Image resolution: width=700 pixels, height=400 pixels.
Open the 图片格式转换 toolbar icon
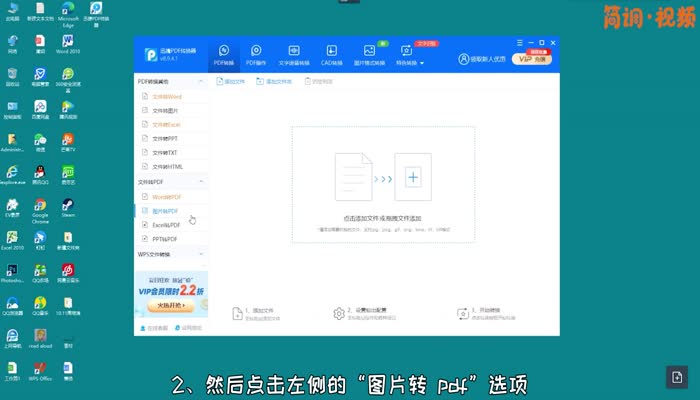370,54
